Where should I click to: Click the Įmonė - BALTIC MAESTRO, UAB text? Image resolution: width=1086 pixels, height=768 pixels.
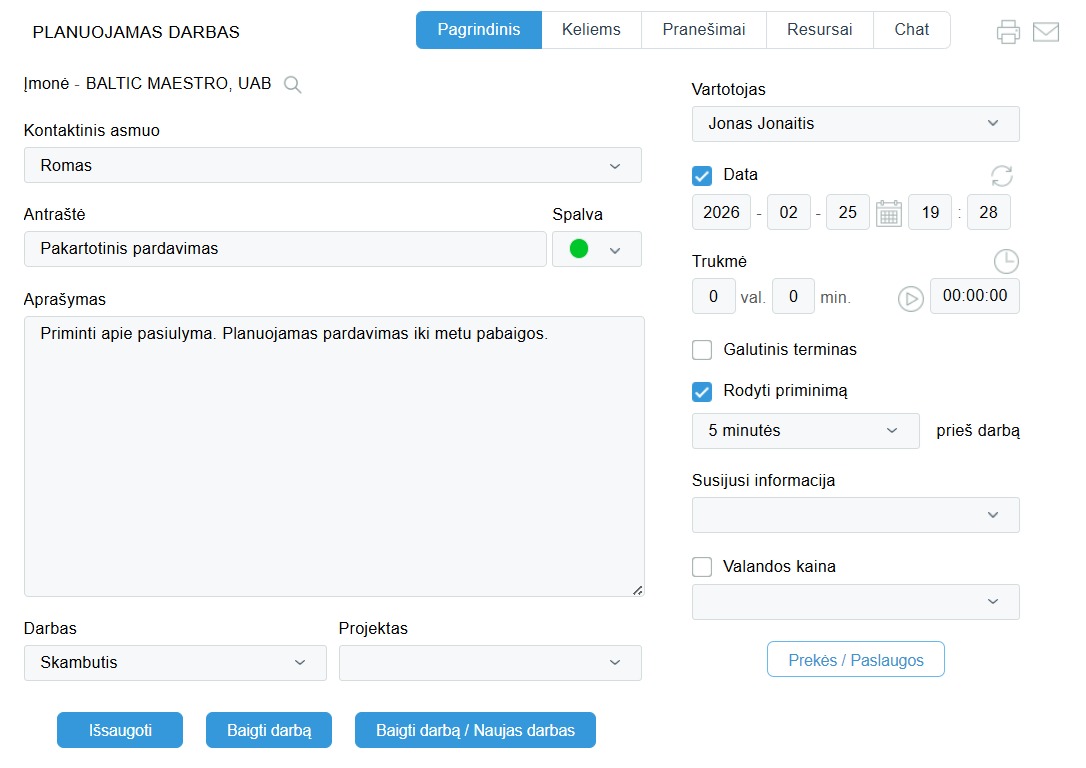point(148,84)
